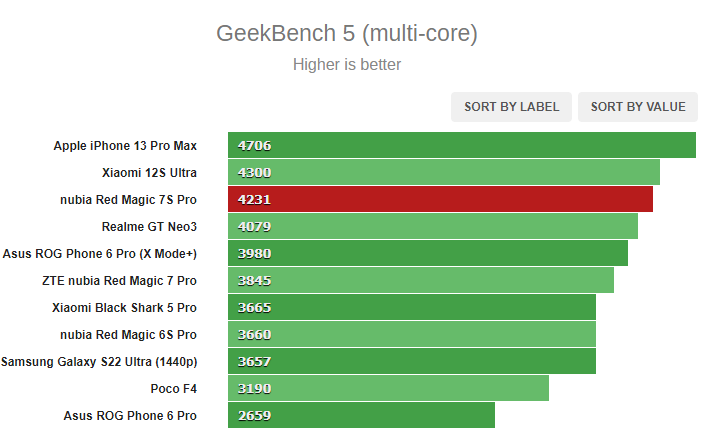Select the ZTE nubia Red Magic 7 Pro bar
This screenshot has width=702, height=429.
pyautogui.click(x=421, y=280)
